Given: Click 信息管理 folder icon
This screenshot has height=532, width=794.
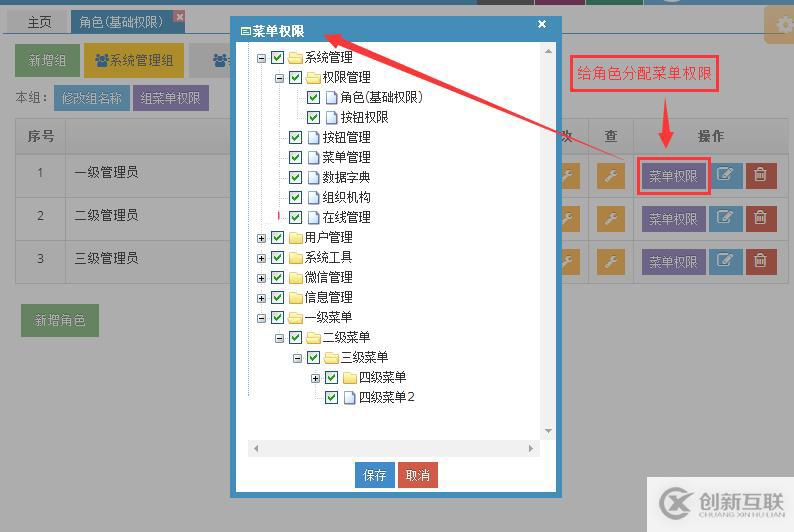Looking at the screenshot, I should (295, 298).
